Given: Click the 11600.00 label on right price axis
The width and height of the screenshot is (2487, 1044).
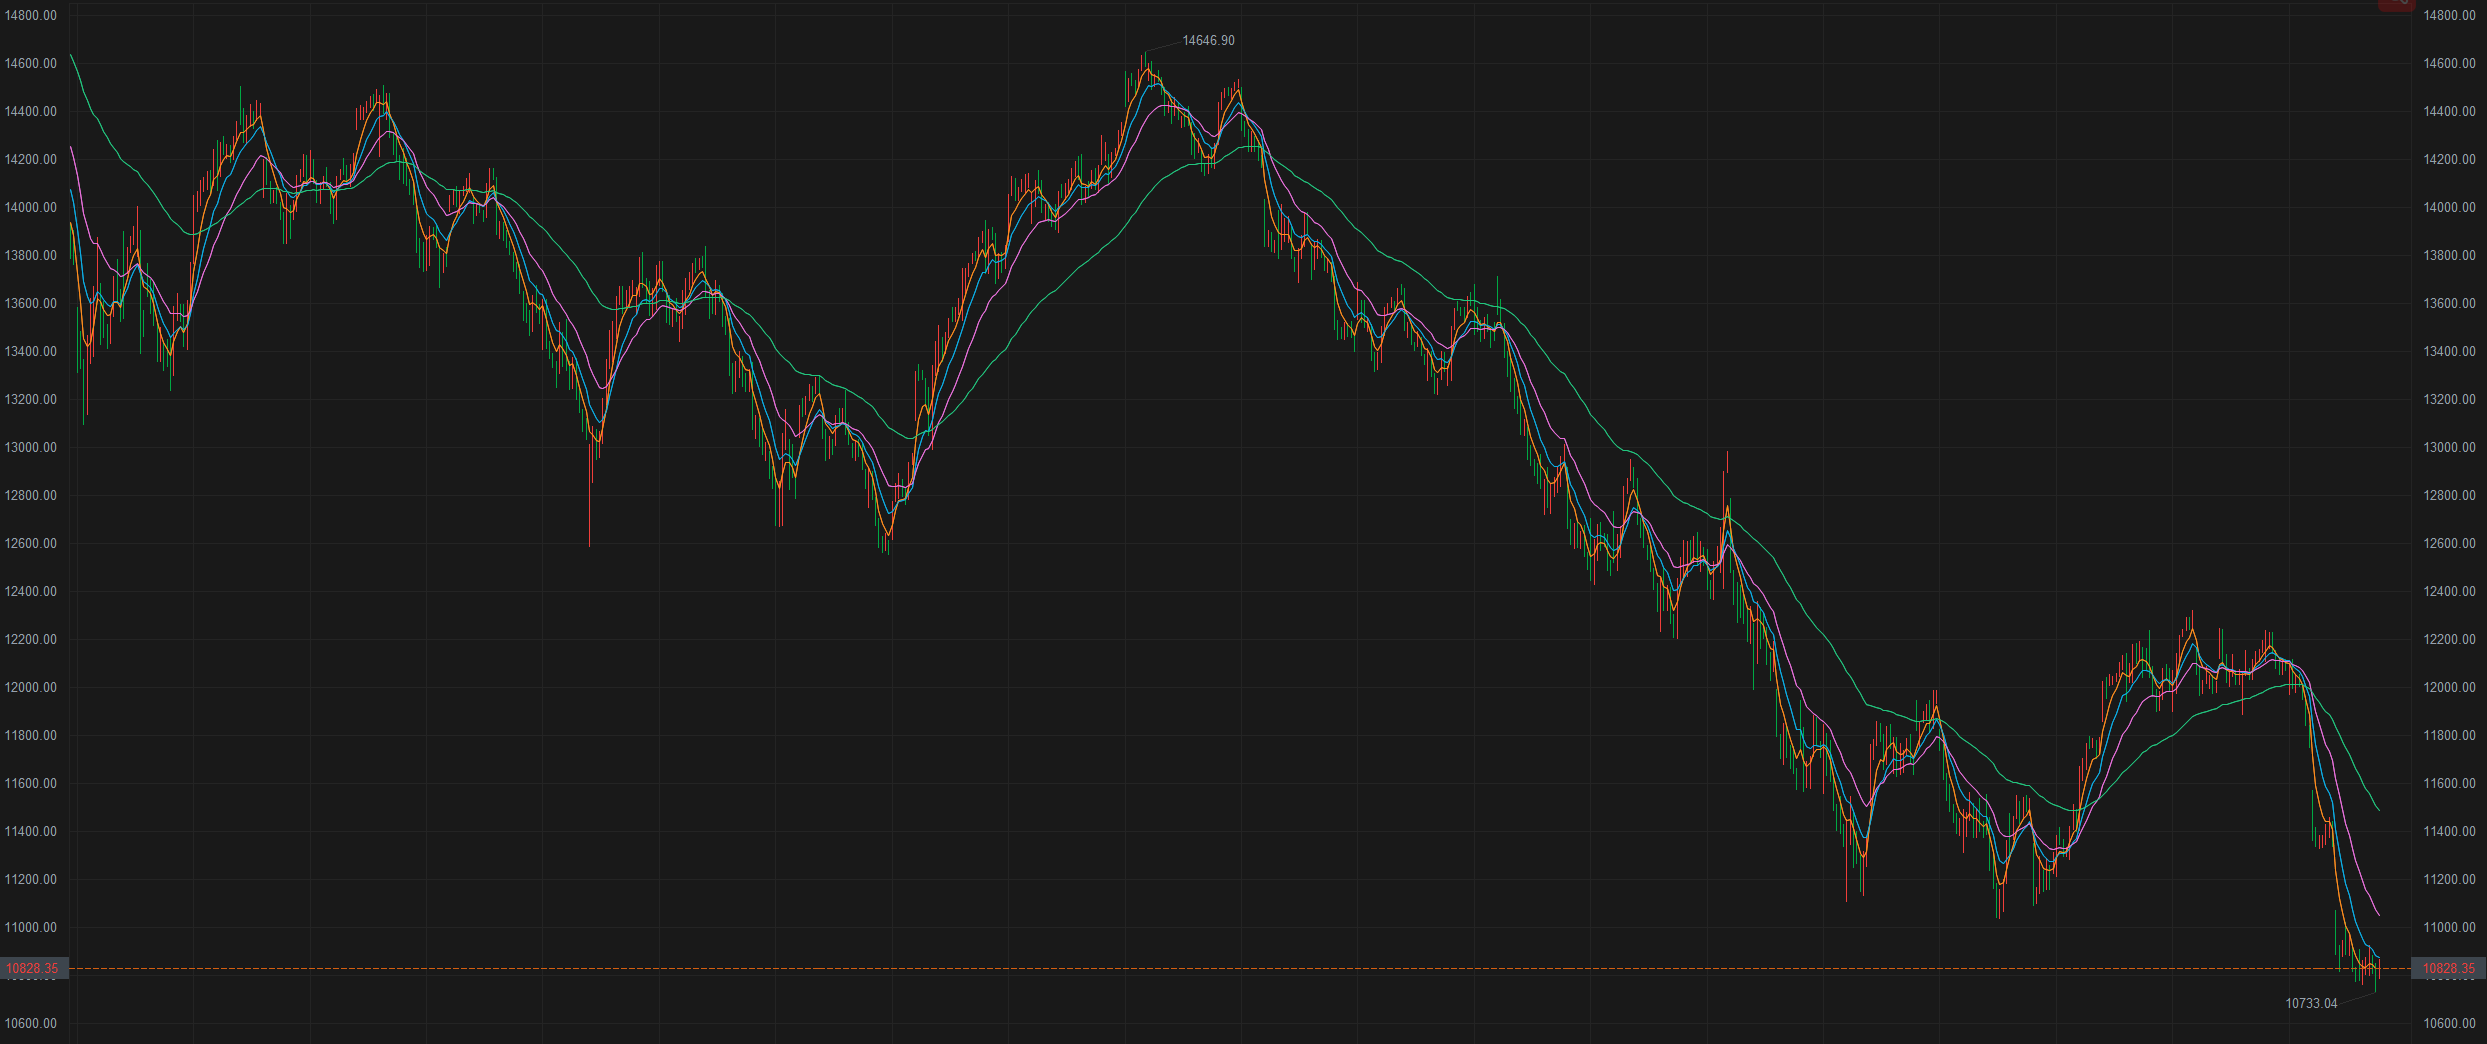Looking at the screenshot, I should [x=2449, y=783].
